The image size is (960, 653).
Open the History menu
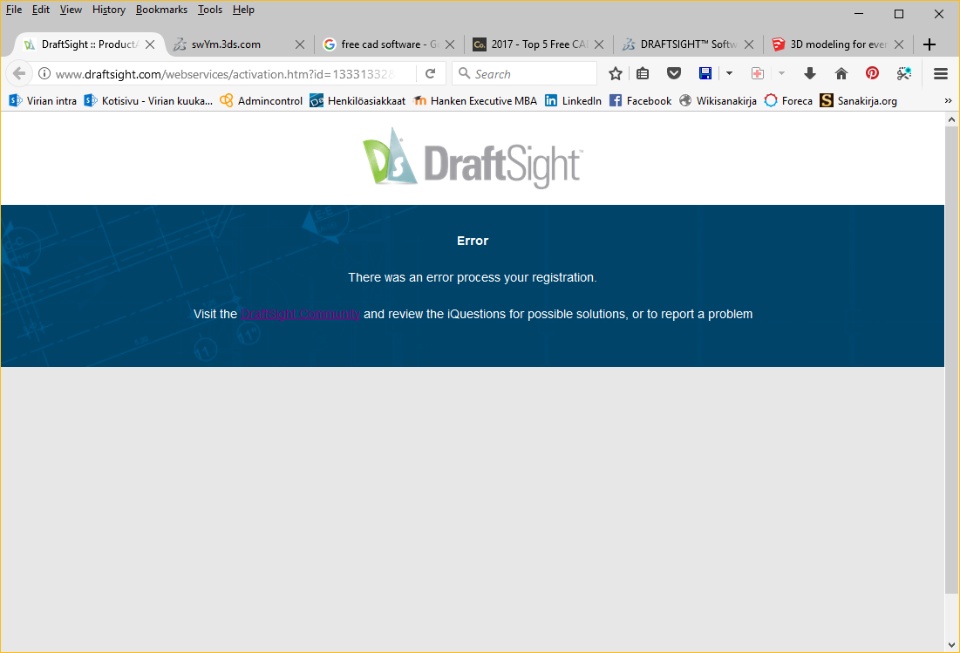(108, 10)
